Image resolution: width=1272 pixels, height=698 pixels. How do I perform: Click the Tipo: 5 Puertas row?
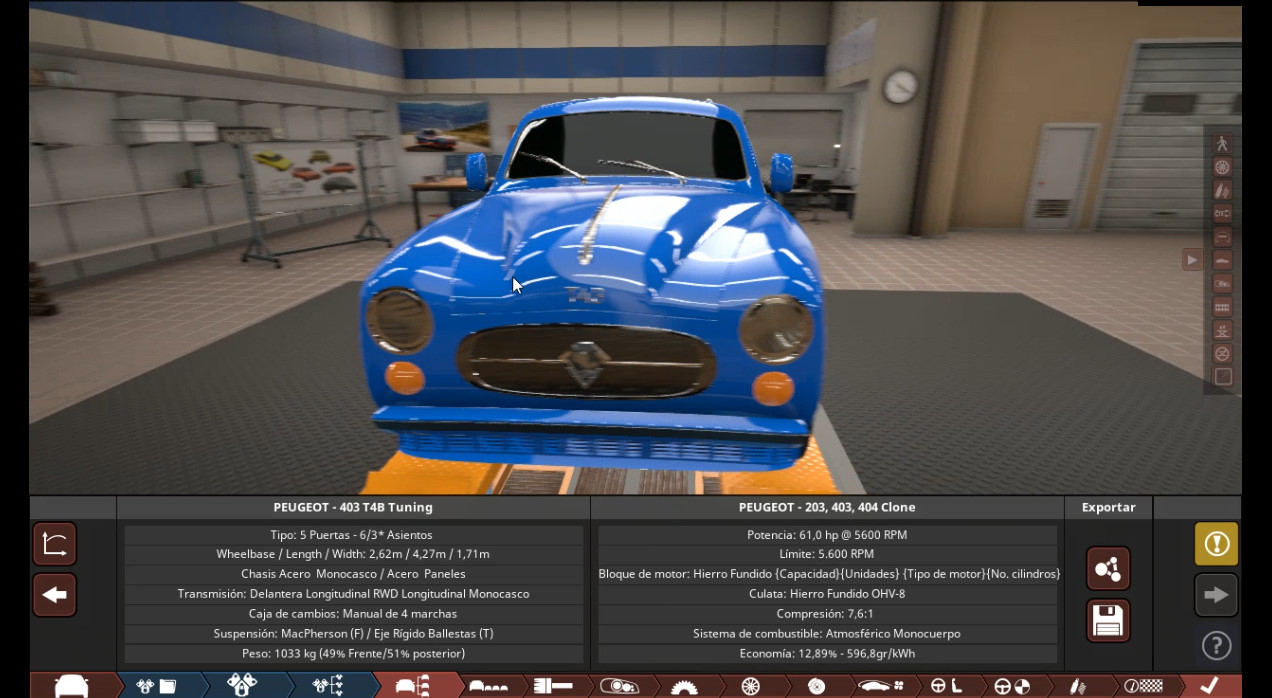pyautogui.click(x=353, y=535)
